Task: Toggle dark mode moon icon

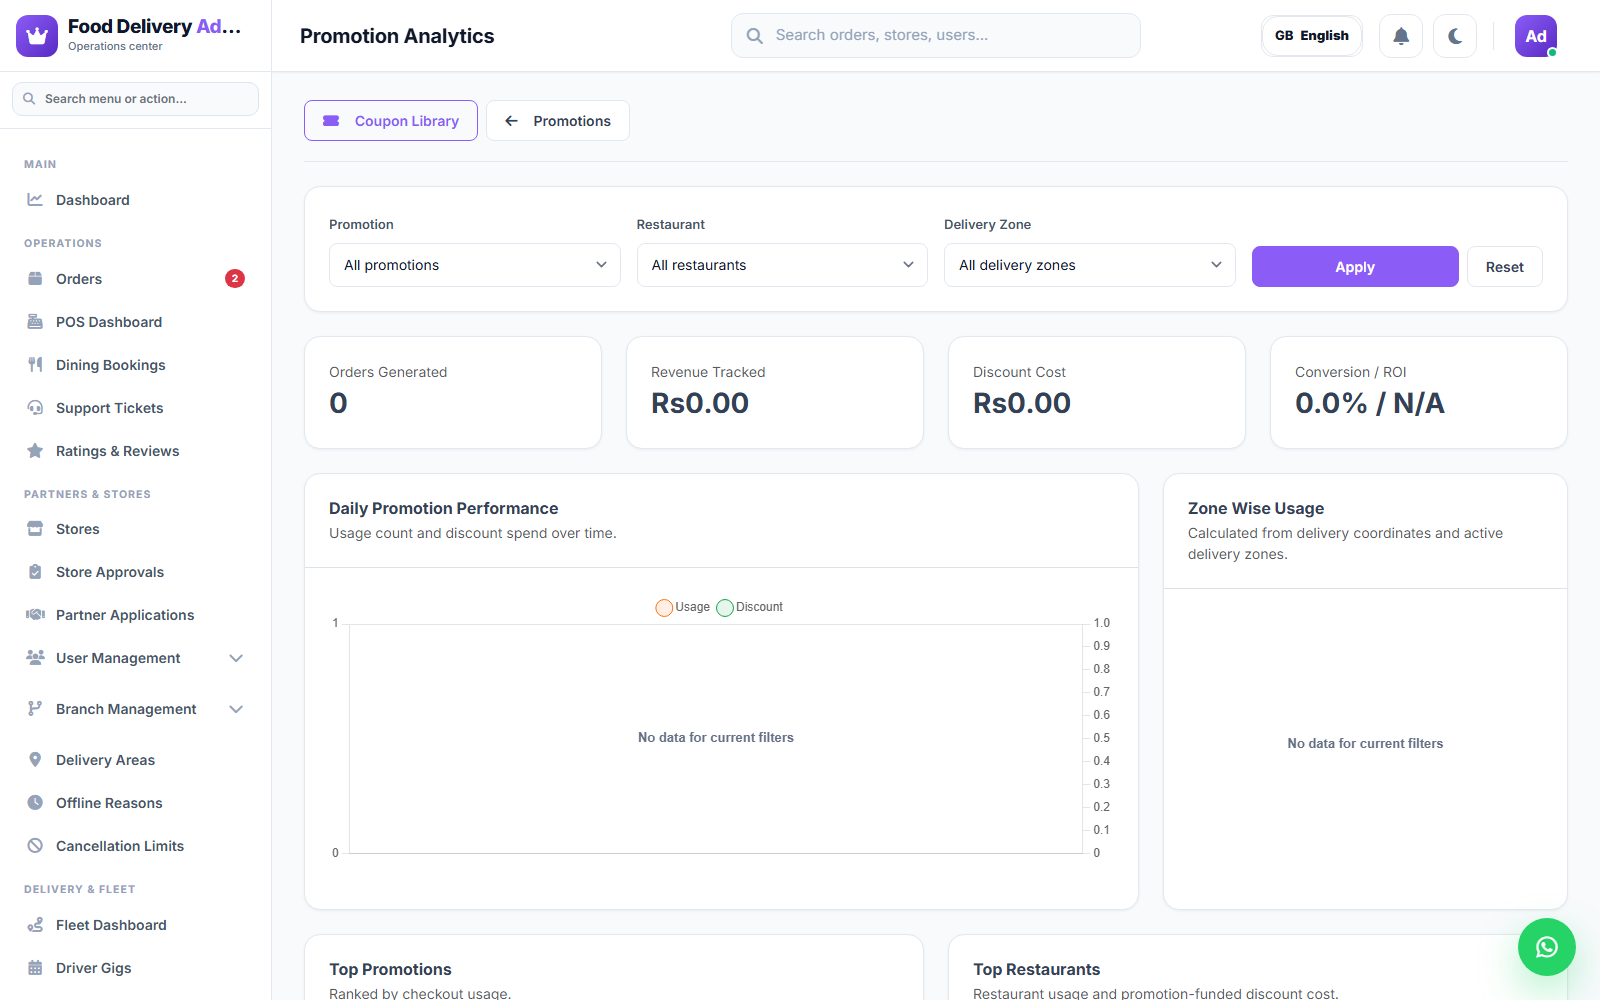Action: point(1455,36)
